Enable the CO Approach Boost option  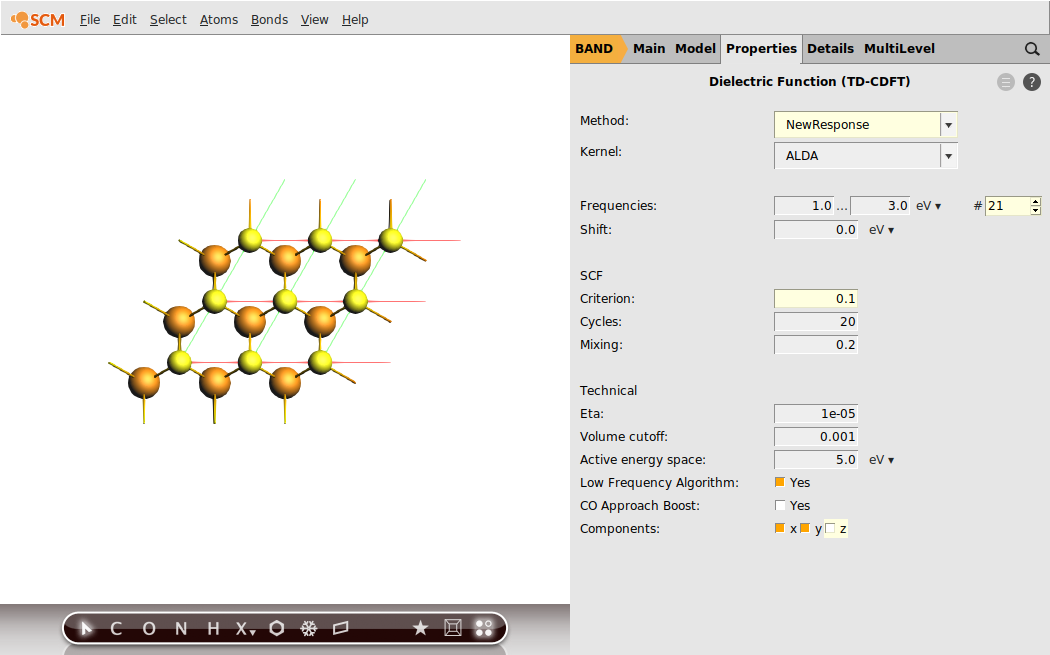click(x=781, y=505)
